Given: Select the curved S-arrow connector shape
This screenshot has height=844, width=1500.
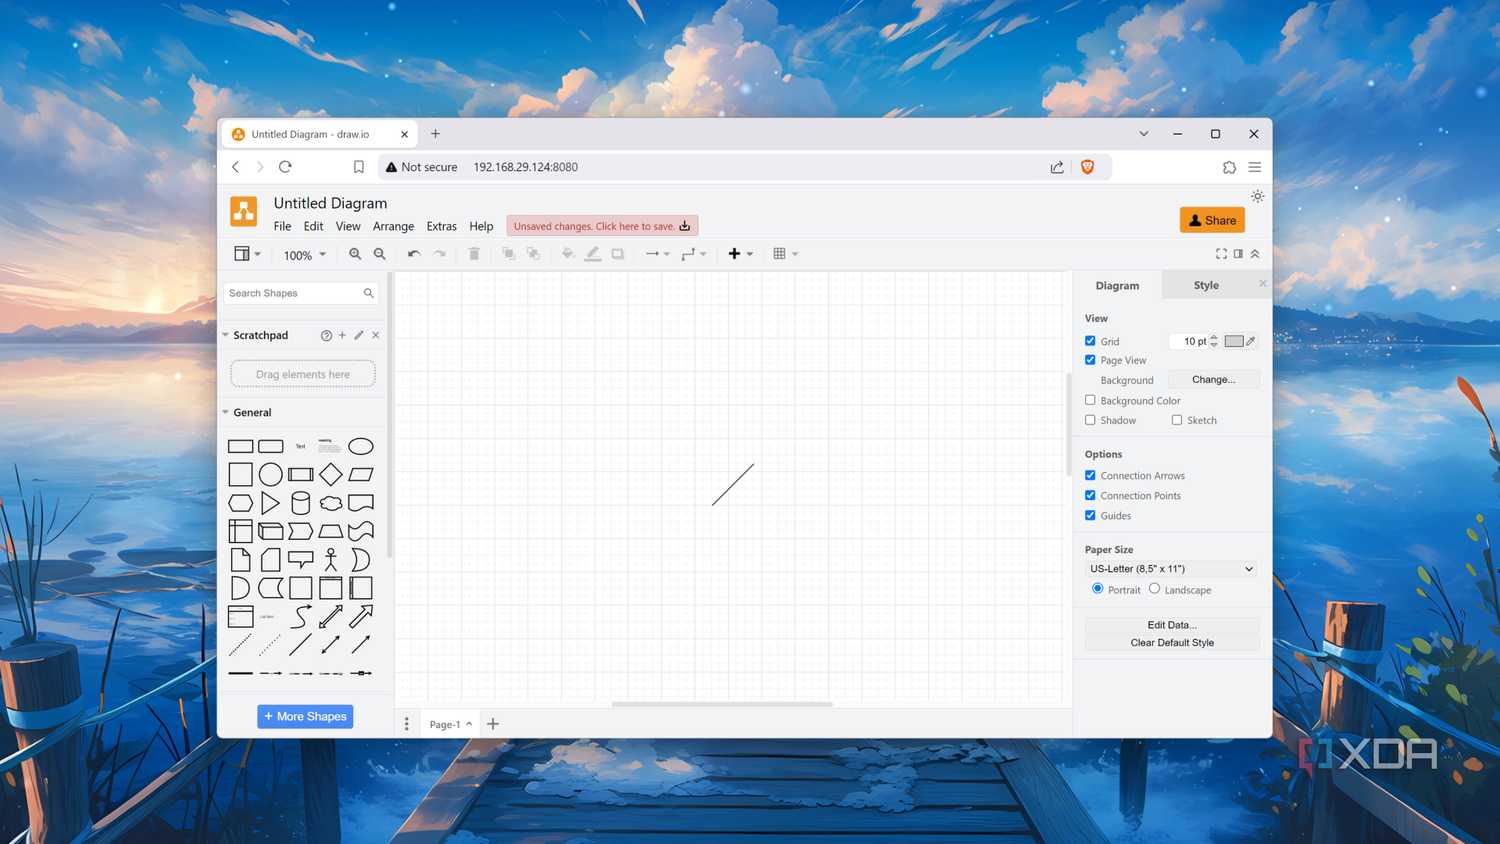Looking at the screenshot, I should pos(301,616).
